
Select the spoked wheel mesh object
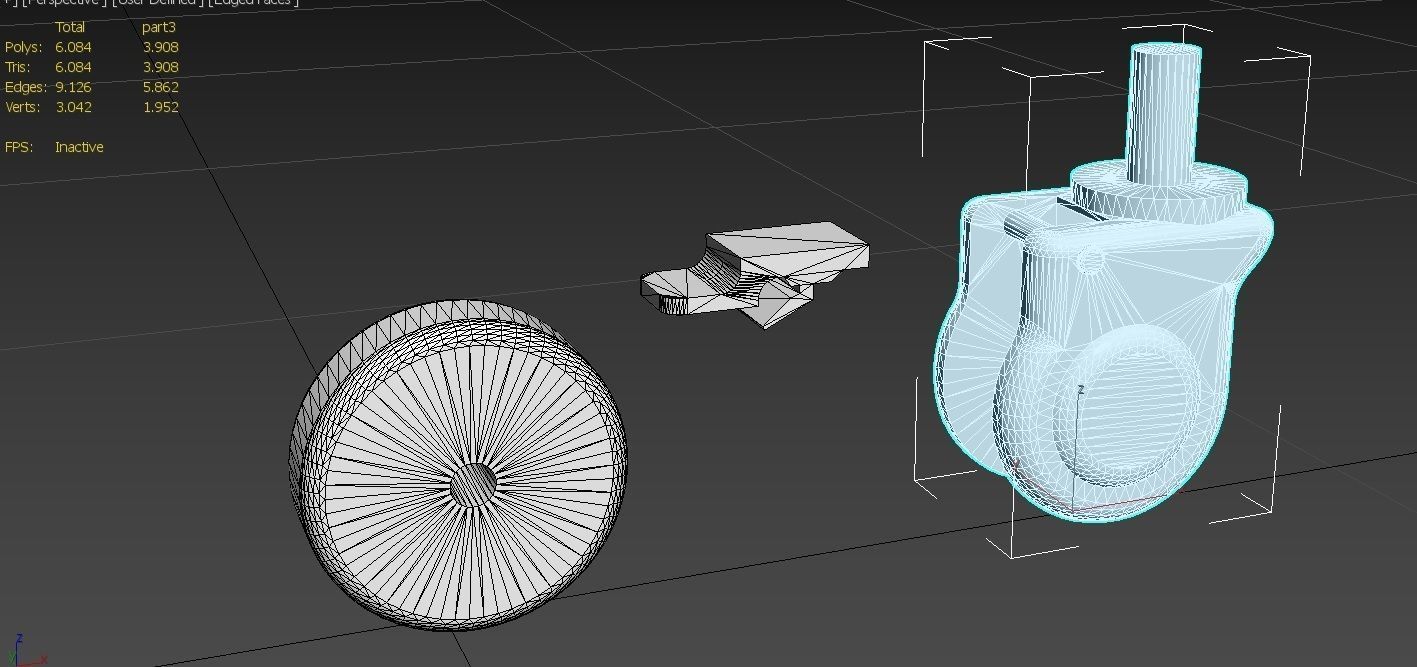click(x=458, y=463)
